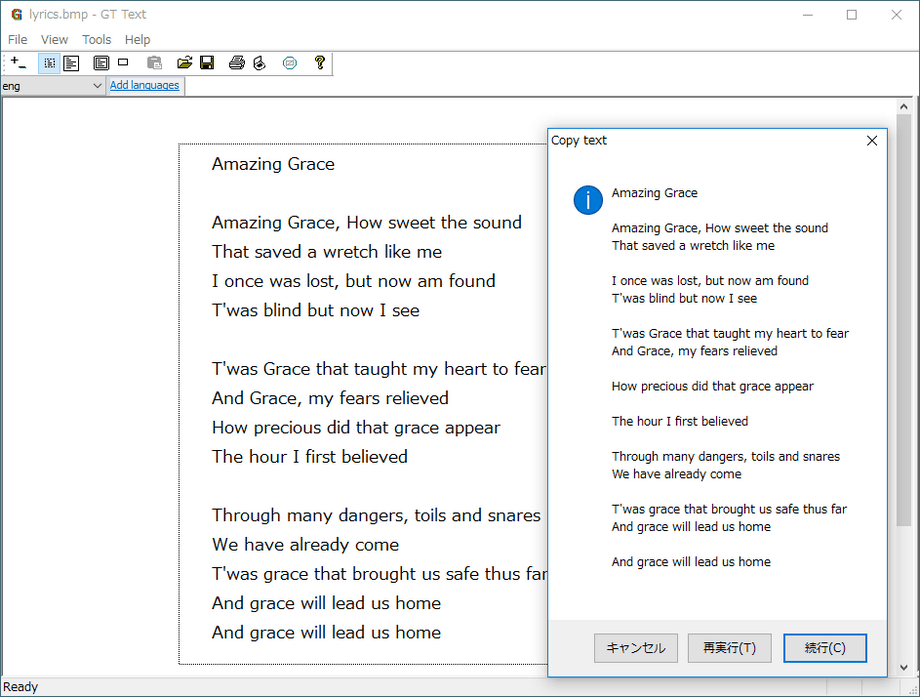Screen dimensions: 920x697
Task: Click the grayed-out paste image icon
Action: tap(154, 63)
